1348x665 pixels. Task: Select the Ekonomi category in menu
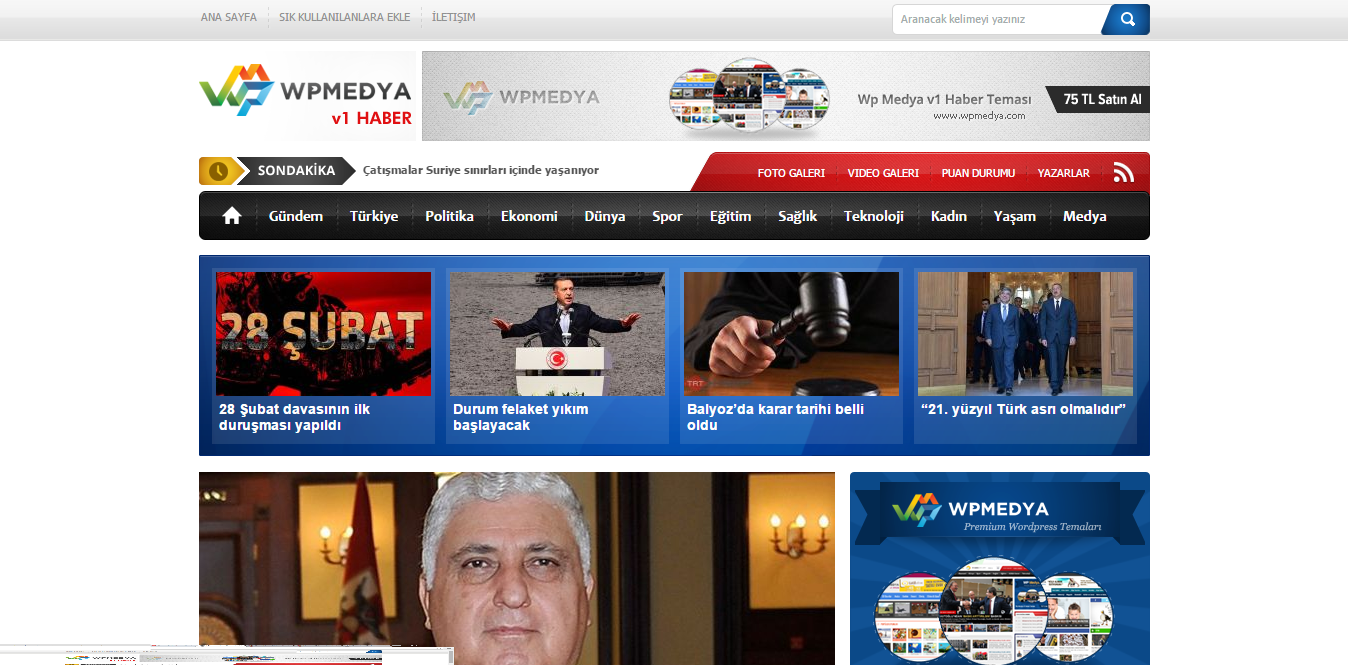coord(529,216)
